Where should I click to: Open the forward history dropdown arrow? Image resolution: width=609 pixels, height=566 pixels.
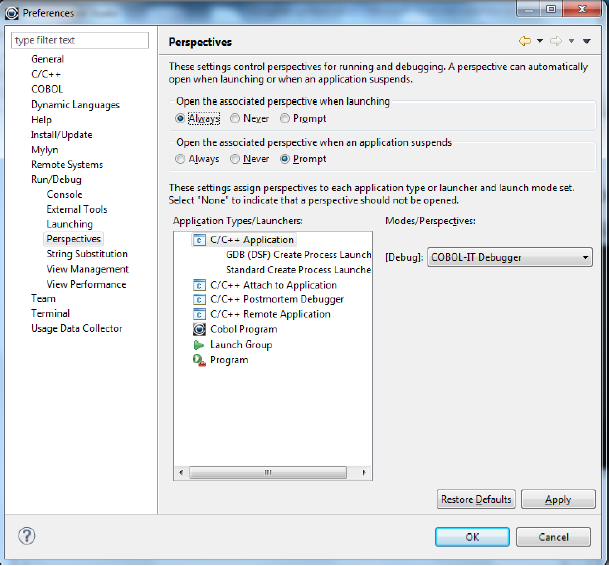[x=571, y=41]
